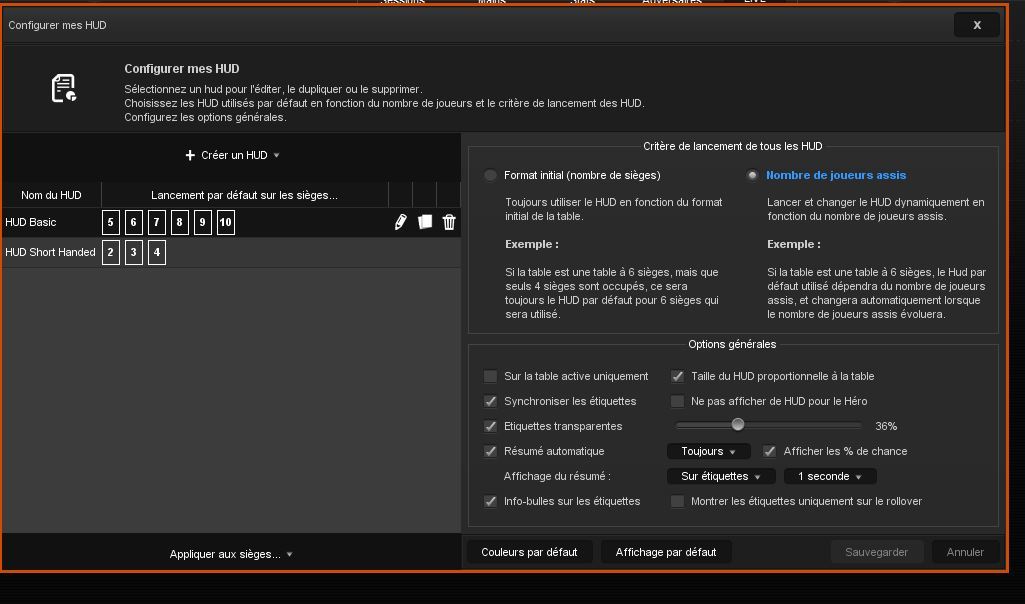Toggle seat 2 for HUD Short Handed
Image resolution: width=1025 pixels, height=604 pixels.
tap(110, 252)
